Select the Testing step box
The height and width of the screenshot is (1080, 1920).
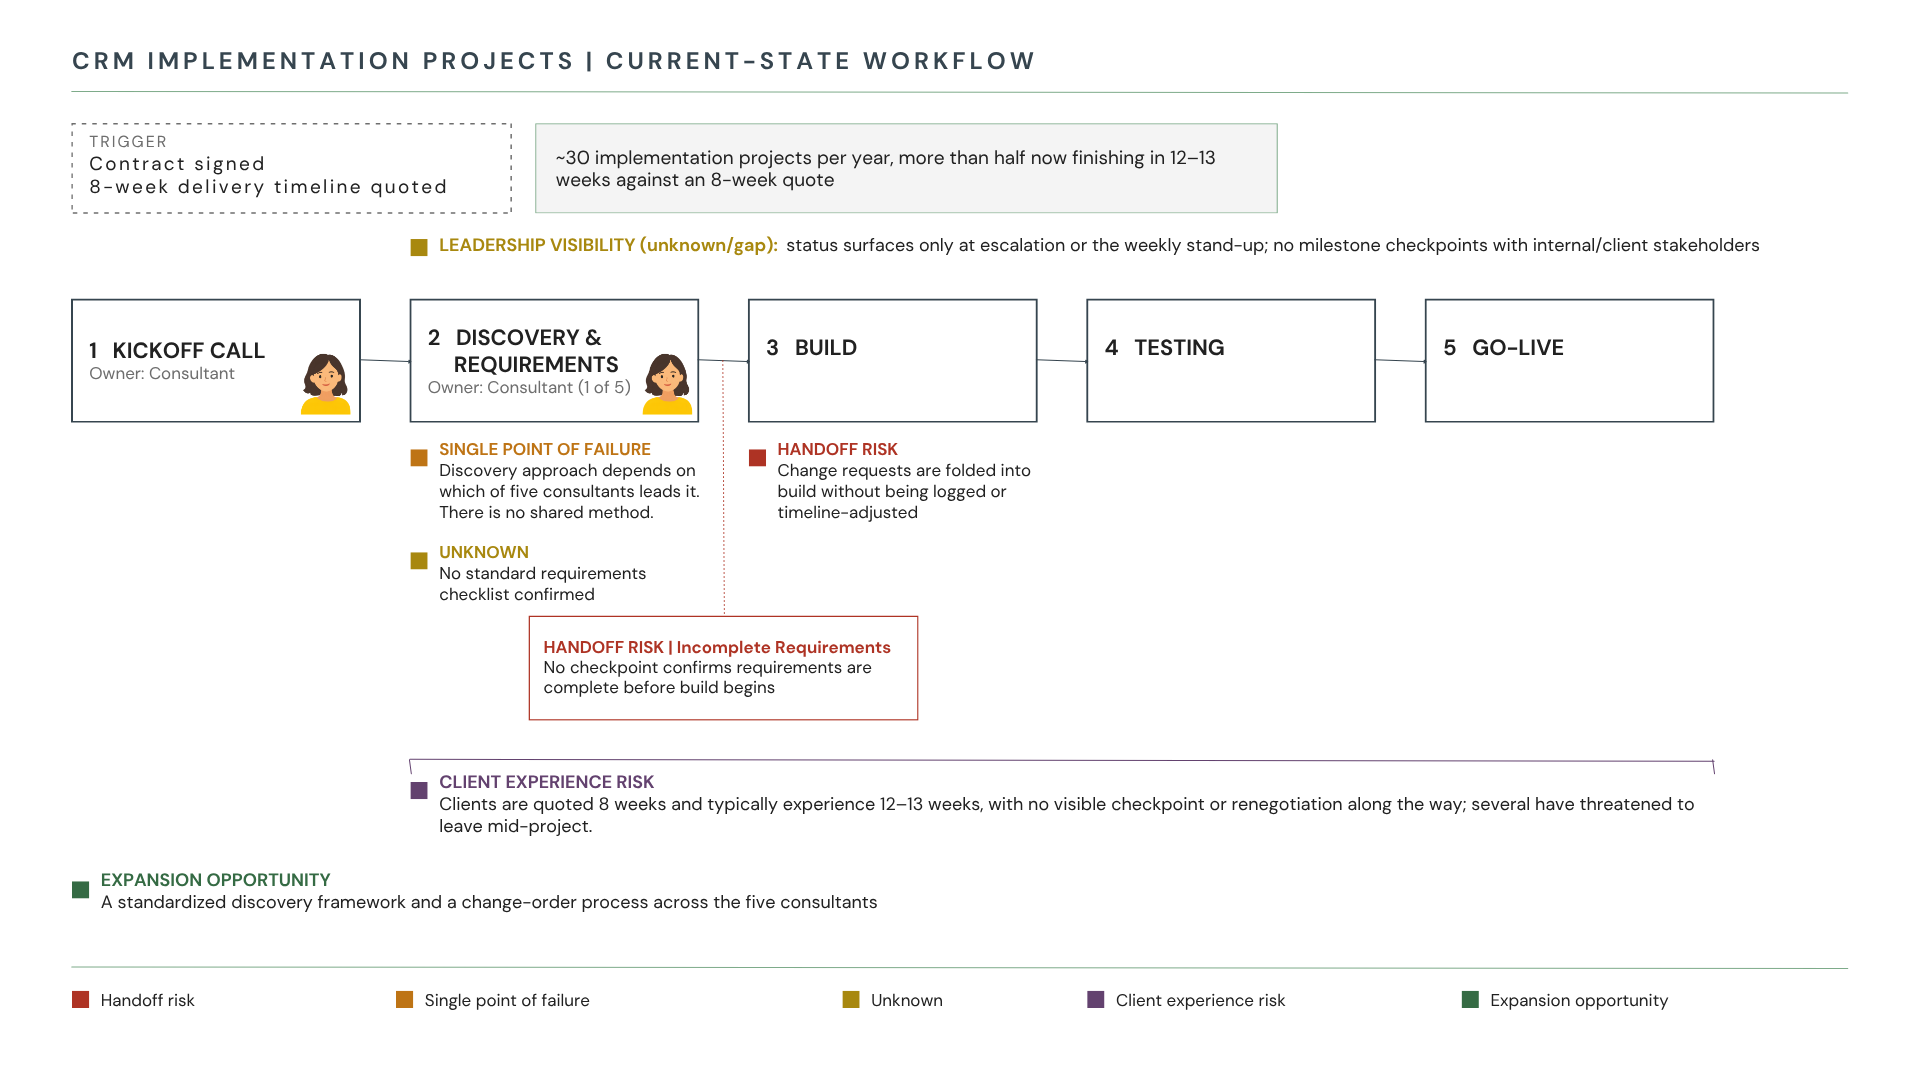(1231, 360)
